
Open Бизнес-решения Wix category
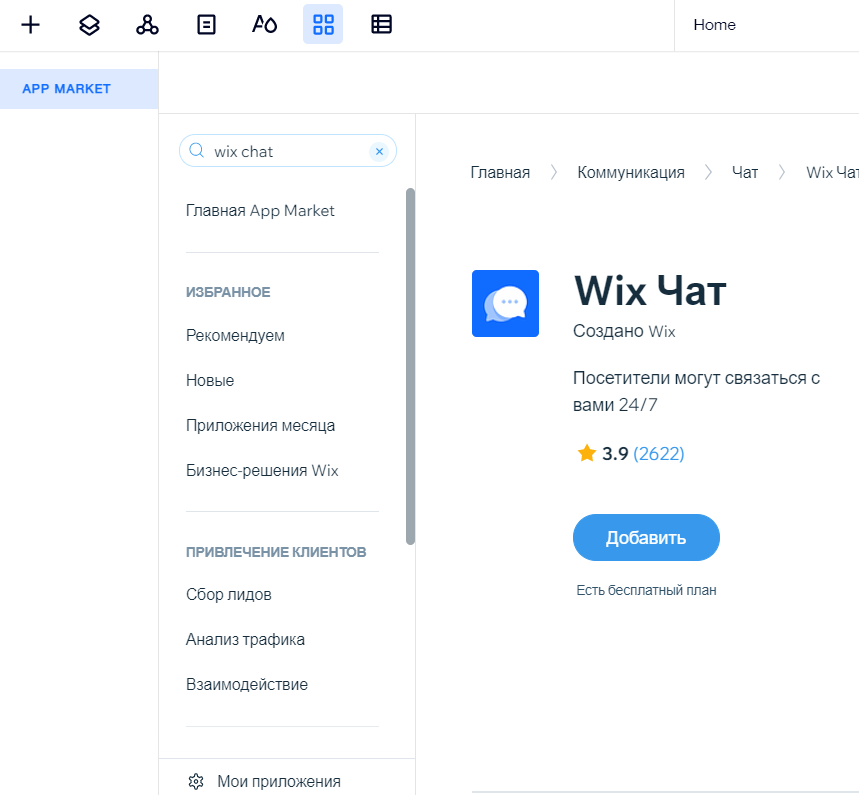point(262,470)
